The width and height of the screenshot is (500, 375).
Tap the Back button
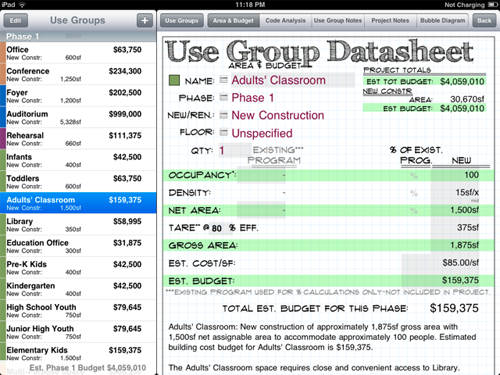484,21
